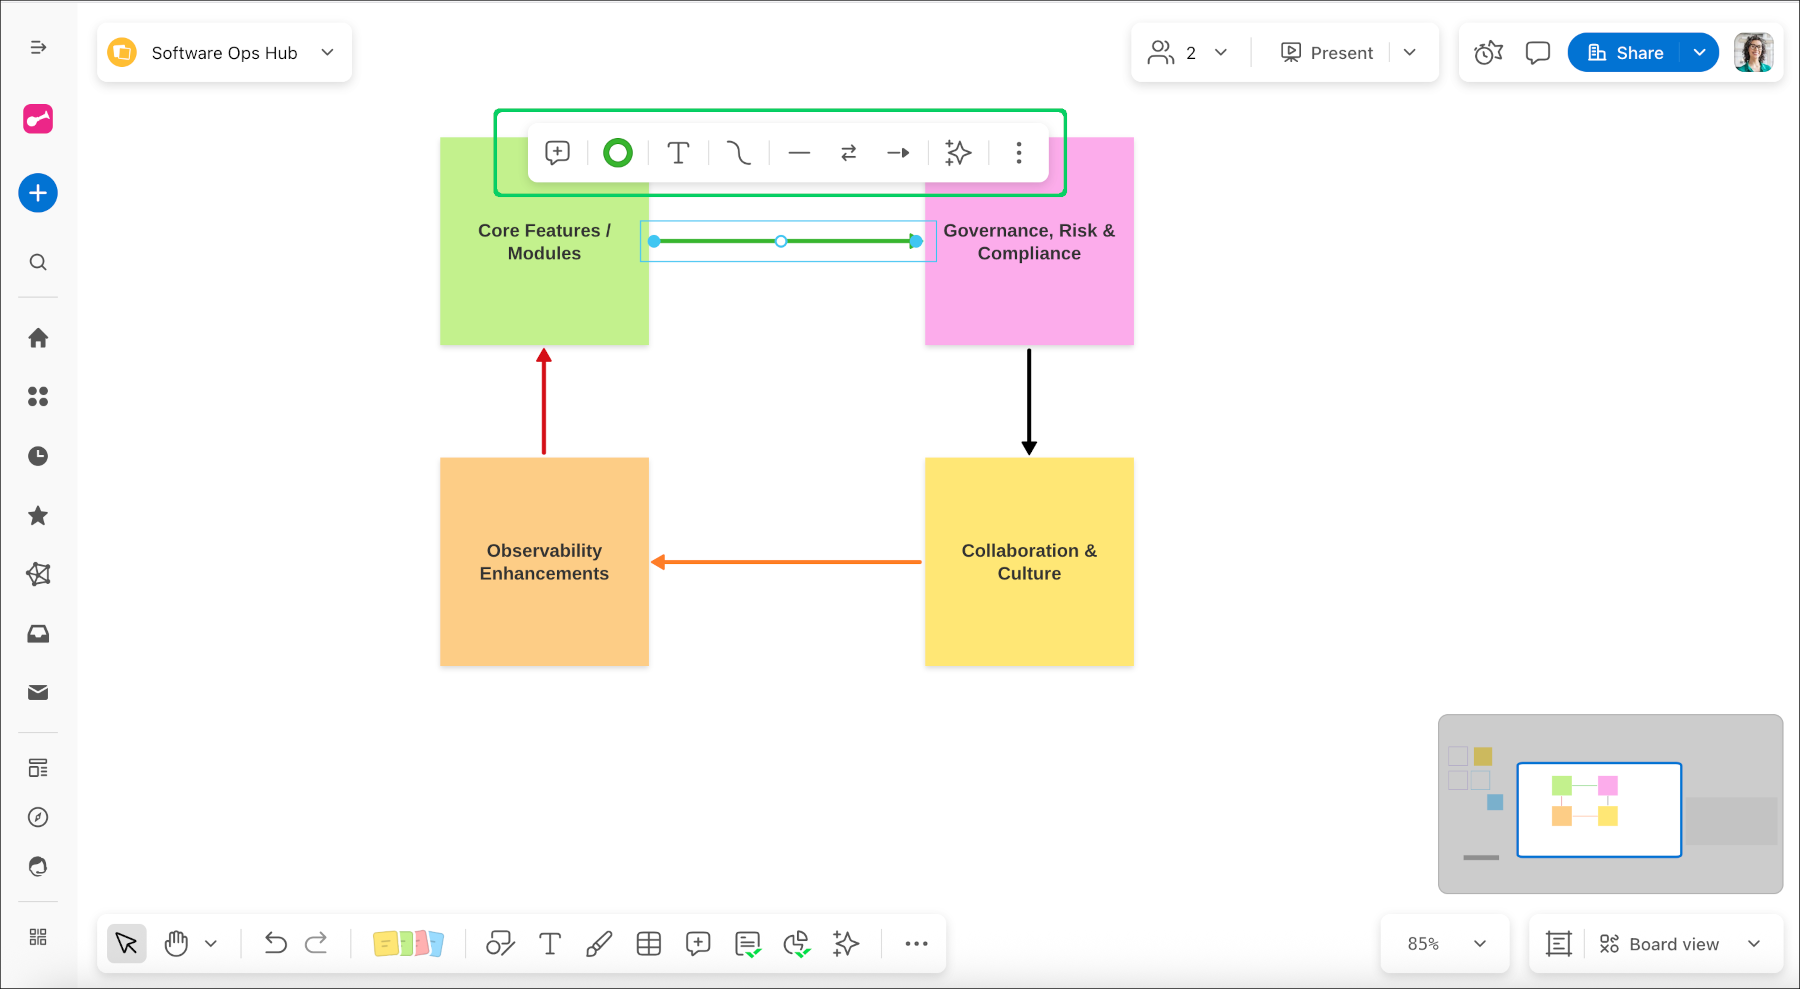Open the ellipsis menu in the bottom toolbar
Screen dimensions: 1800x989
tap(916, 943)
